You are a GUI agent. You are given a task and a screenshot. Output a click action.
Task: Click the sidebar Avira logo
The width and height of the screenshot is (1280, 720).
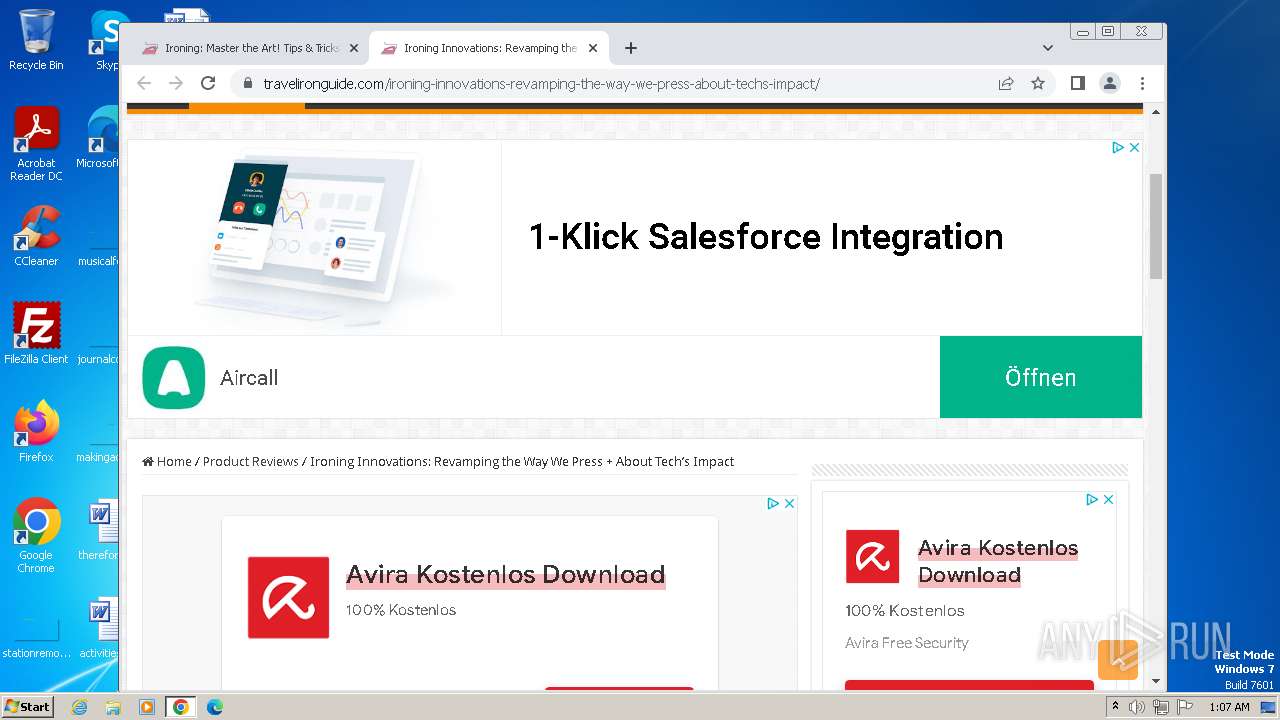872,556
